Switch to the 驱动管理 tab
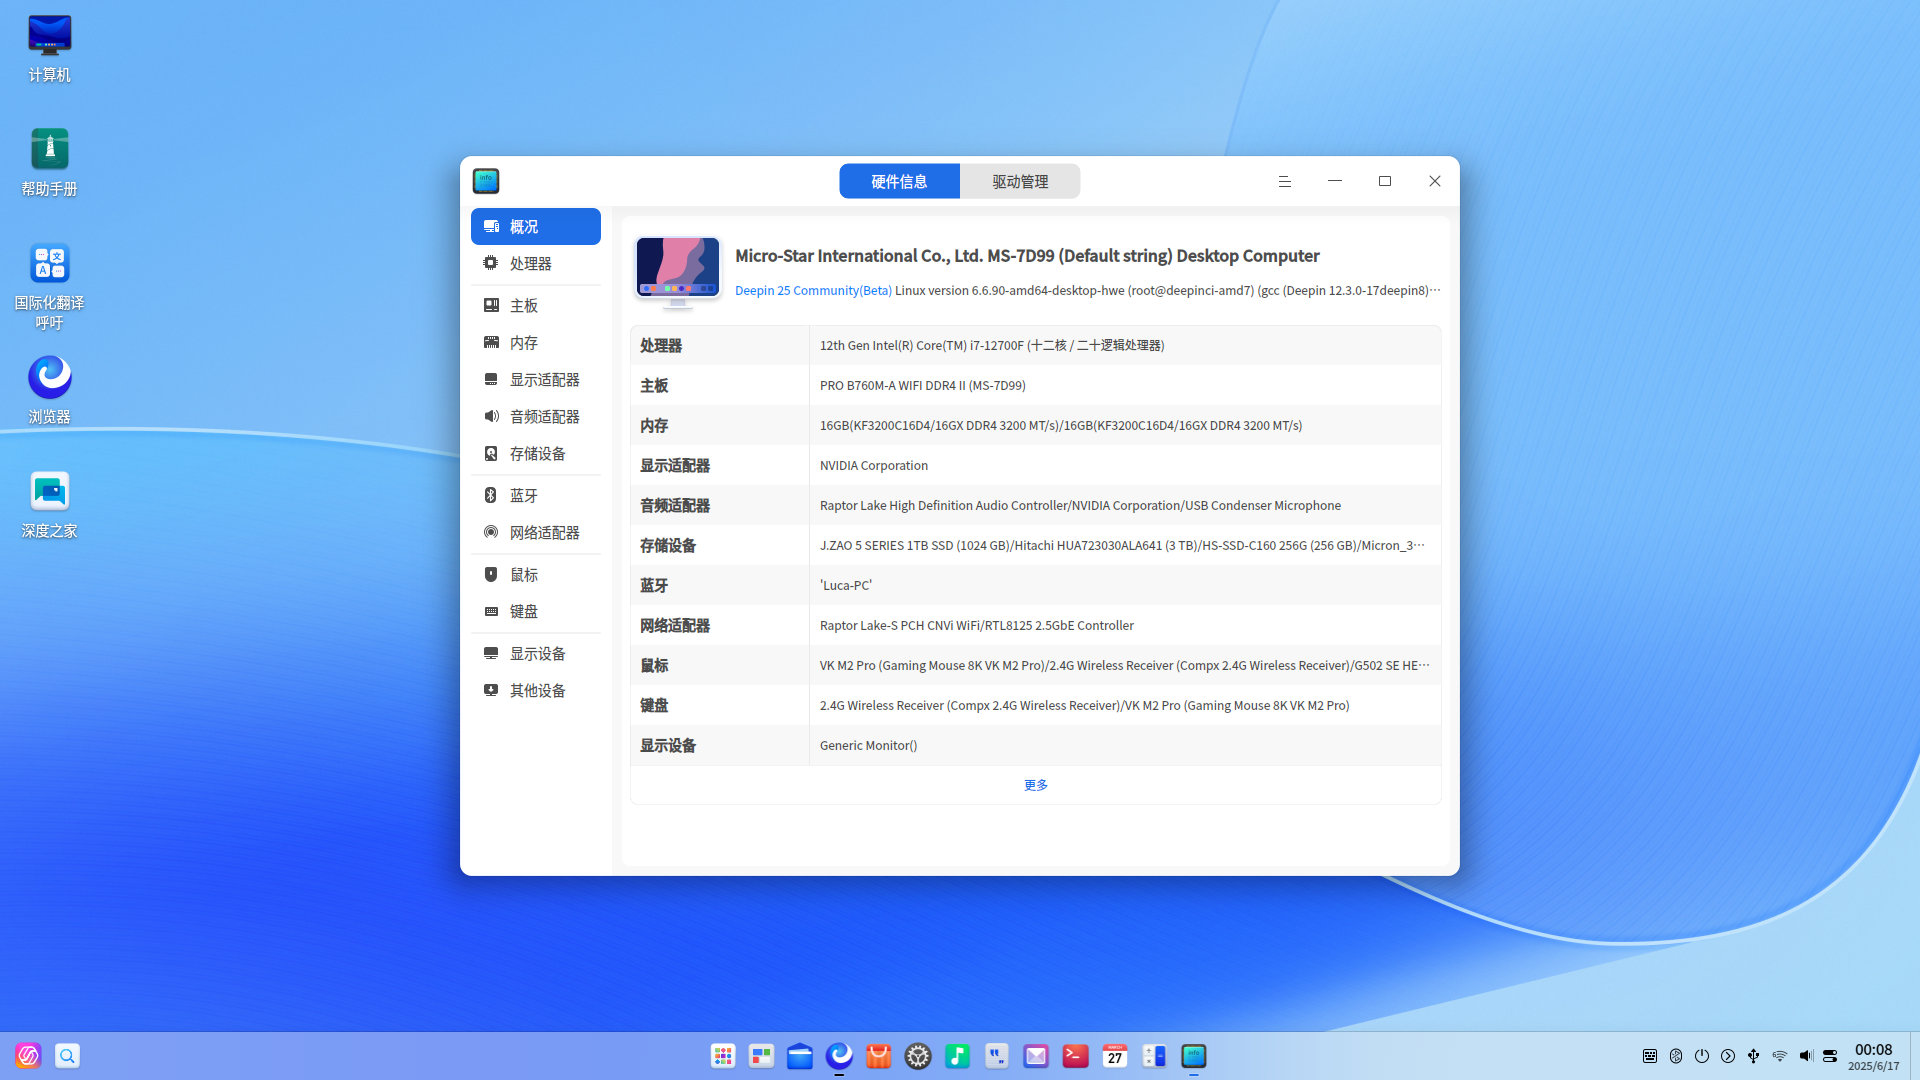The width and height of the screenshot is (1920, 1080). click(1020, 181)
